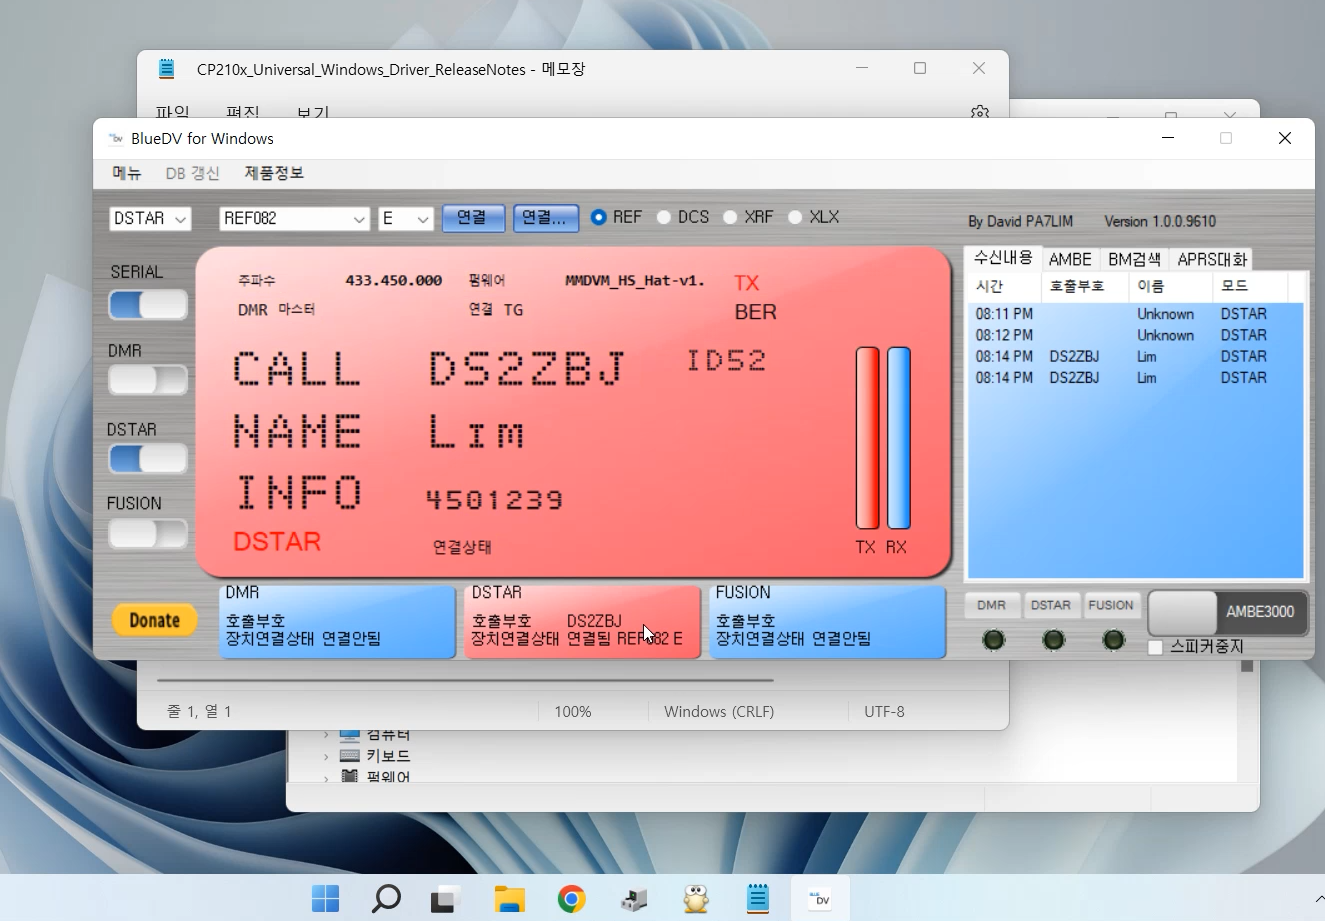Open taskbar Search magnifier
The width and height of the screenshot is (1325, 921).
click(x=386, y=899)
